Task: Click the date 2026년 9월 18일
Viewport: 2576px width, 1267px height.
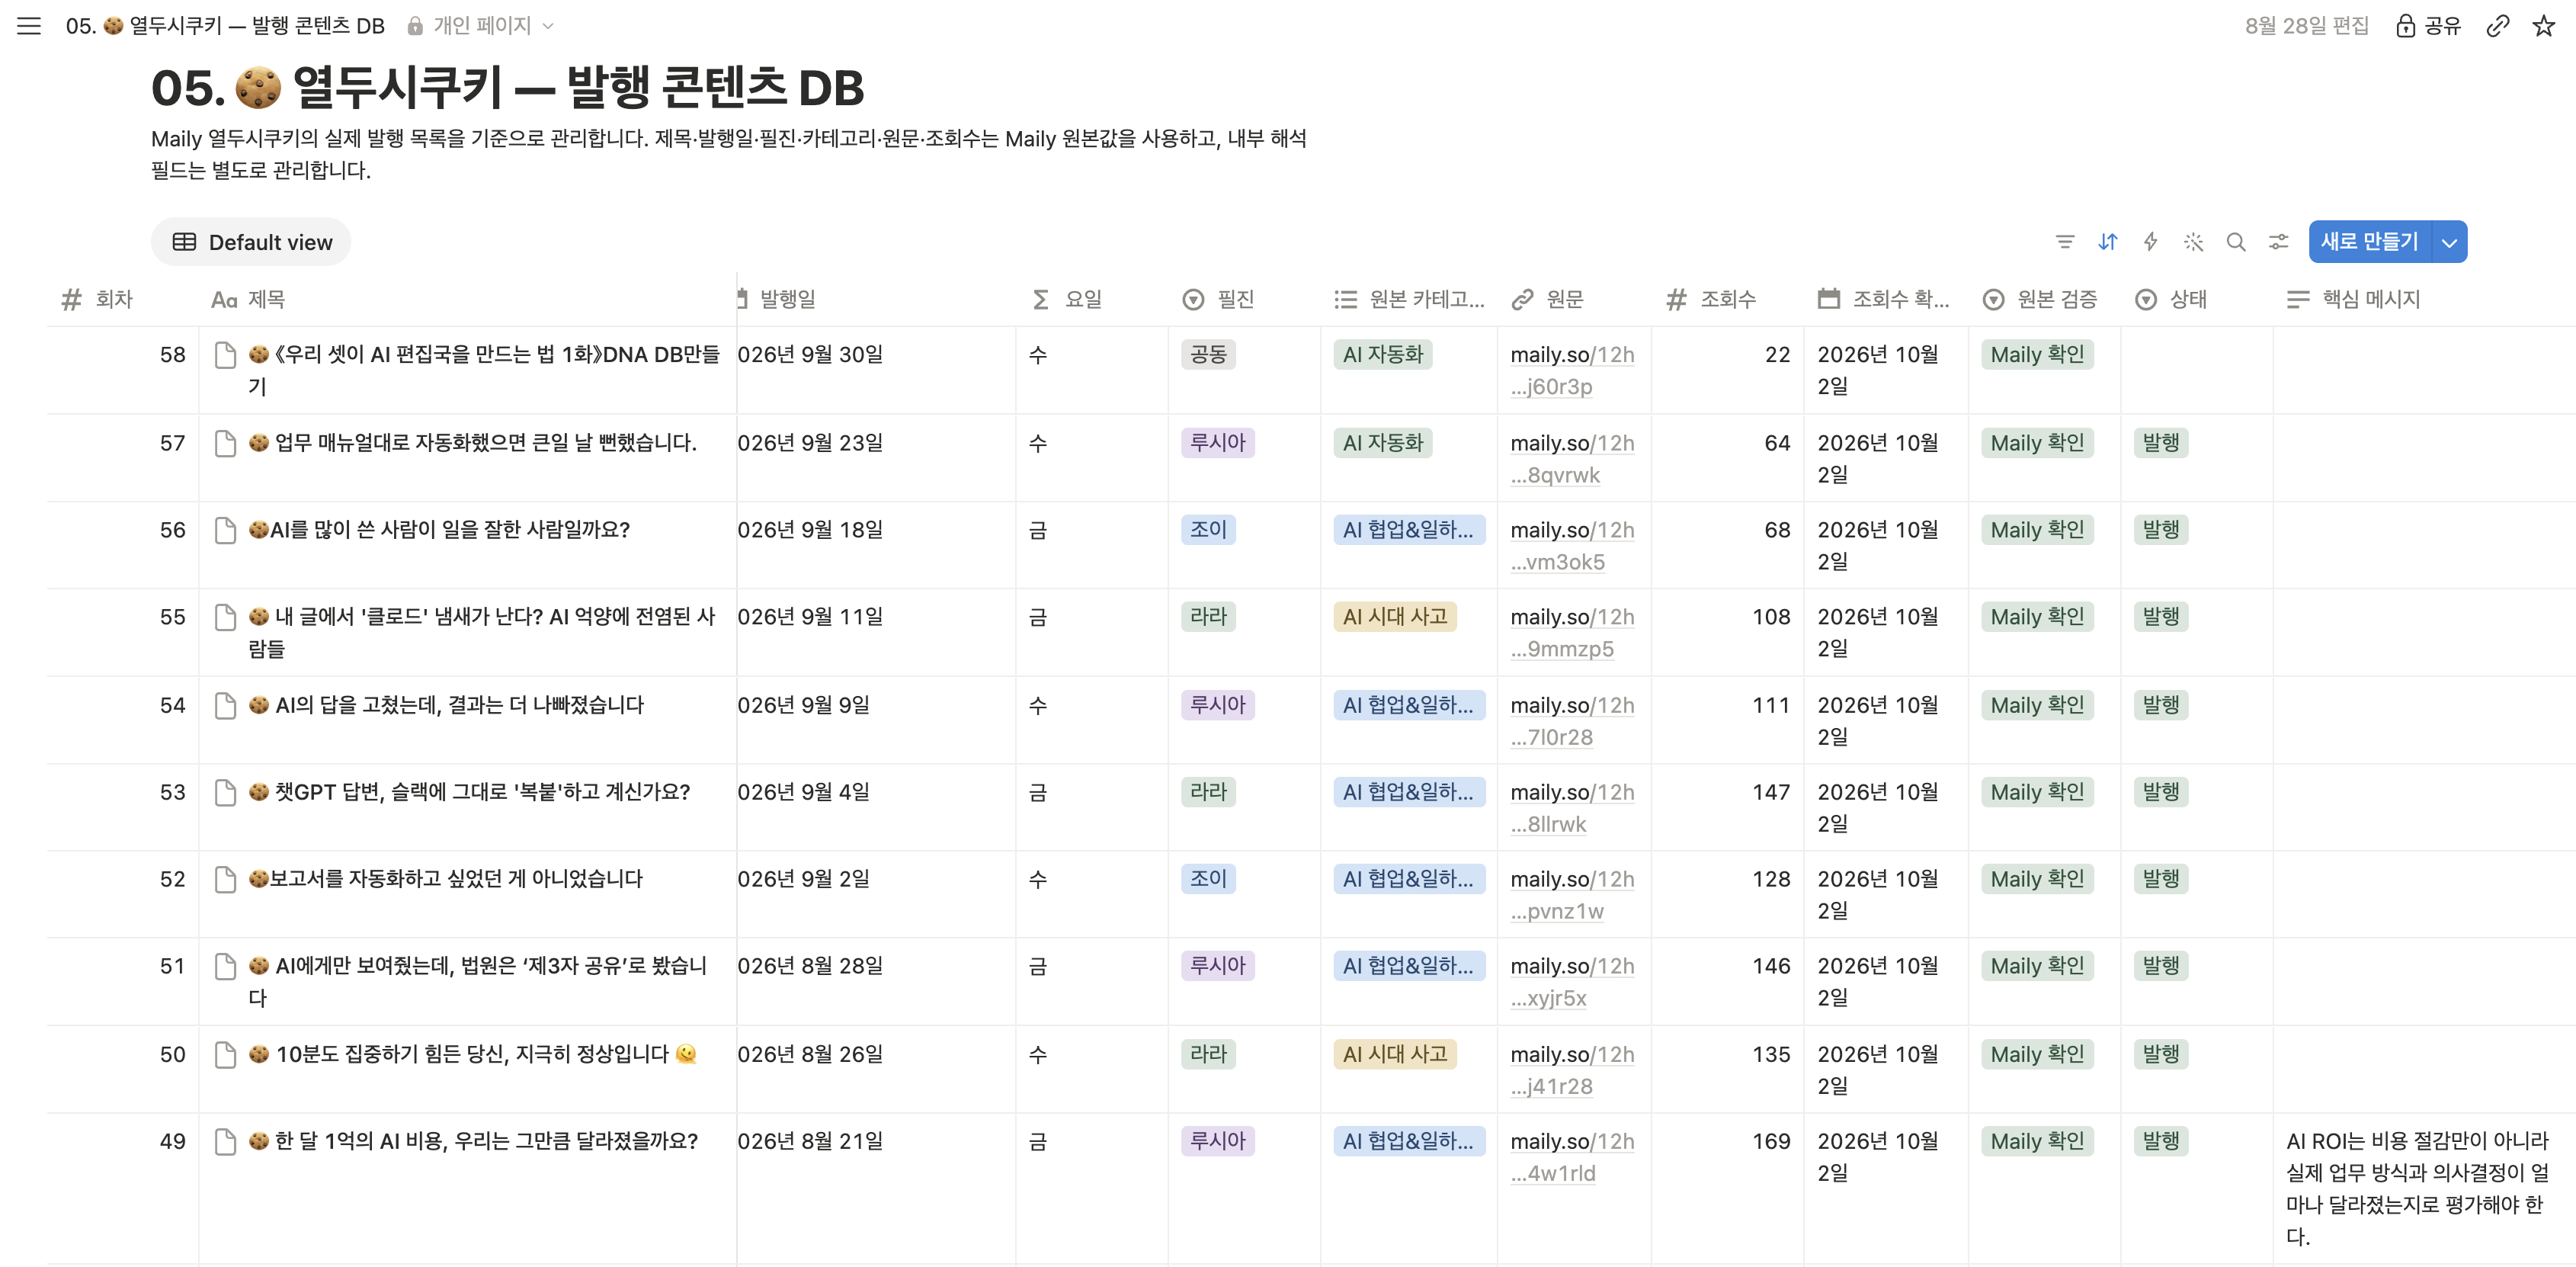Action: 810,530
